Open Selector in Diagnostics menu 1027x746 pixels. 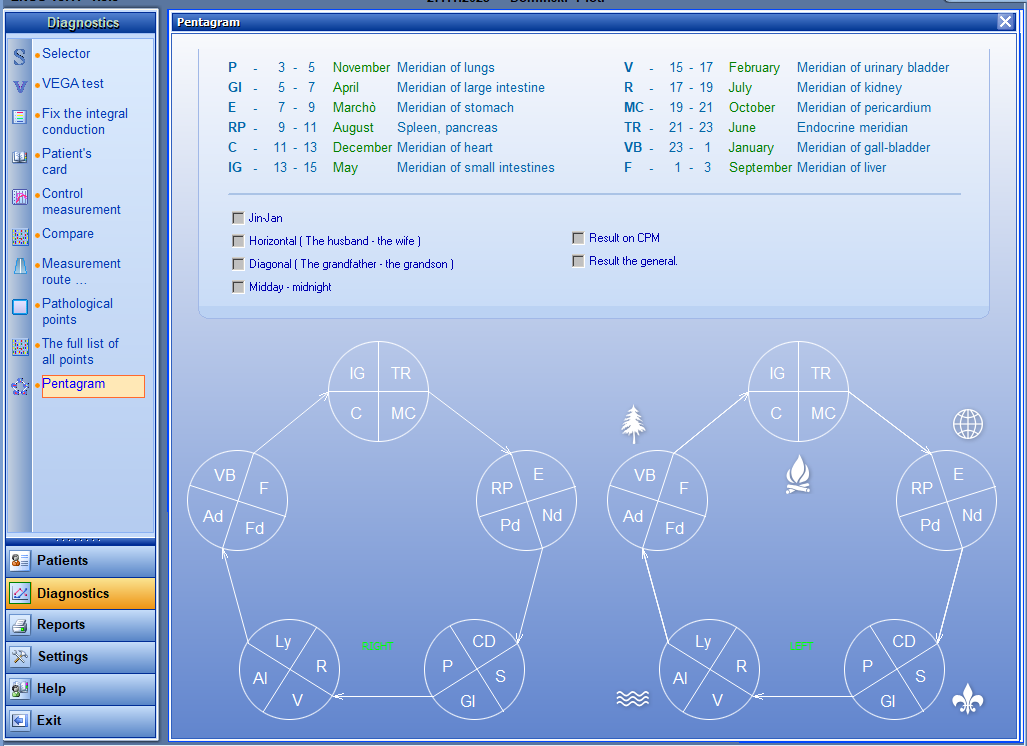[x=66, y=54]
